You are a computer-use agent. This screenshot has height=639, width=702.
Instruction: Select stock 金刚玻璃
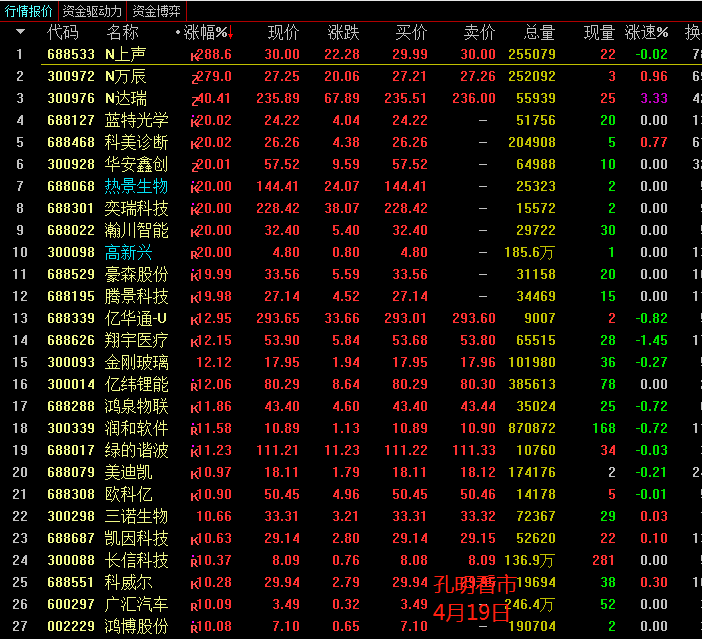(x=137, y=362)
